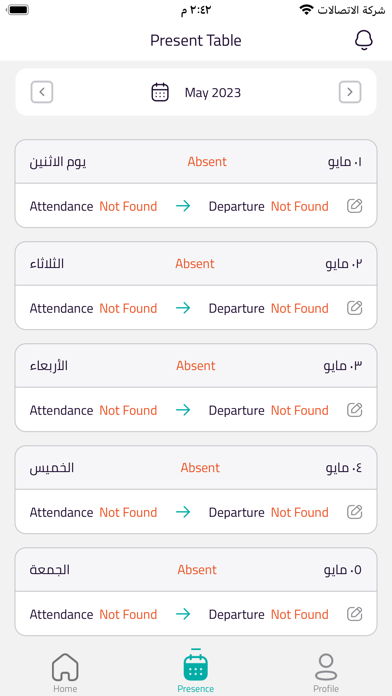
Task: Edit attendance record for 03 مايو
Action: pos(354,410)
